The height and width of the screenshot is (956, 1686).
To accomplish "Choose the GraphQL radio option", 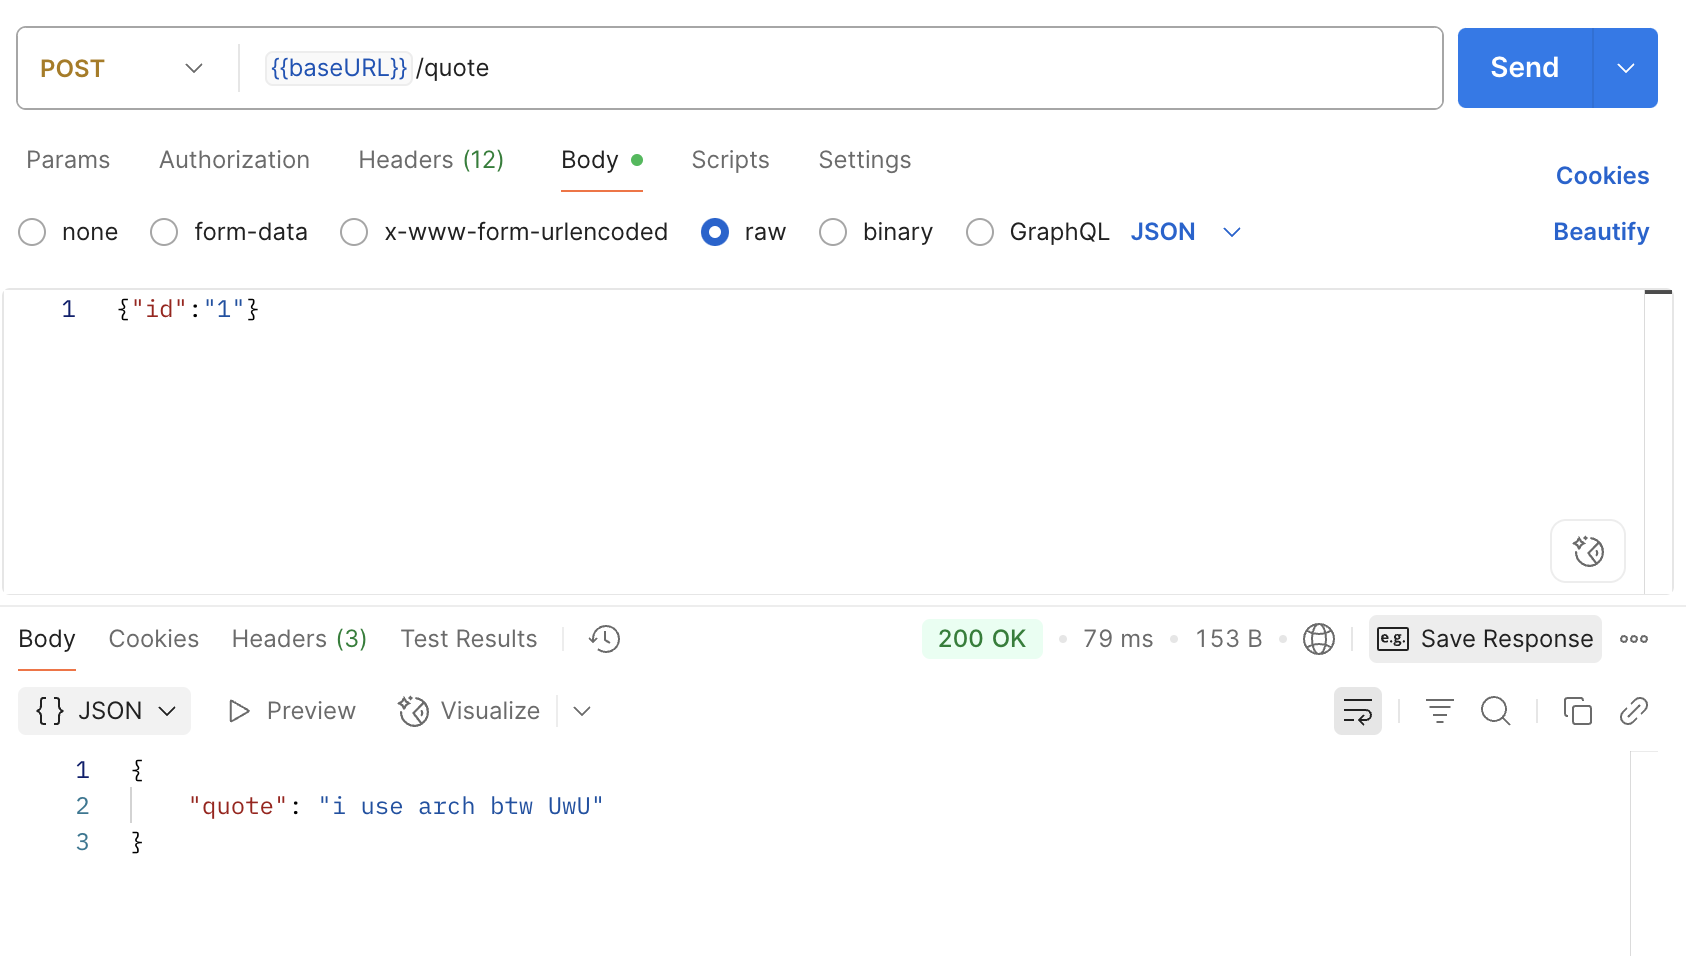I will pyautogui.click(x=980, y=232).
